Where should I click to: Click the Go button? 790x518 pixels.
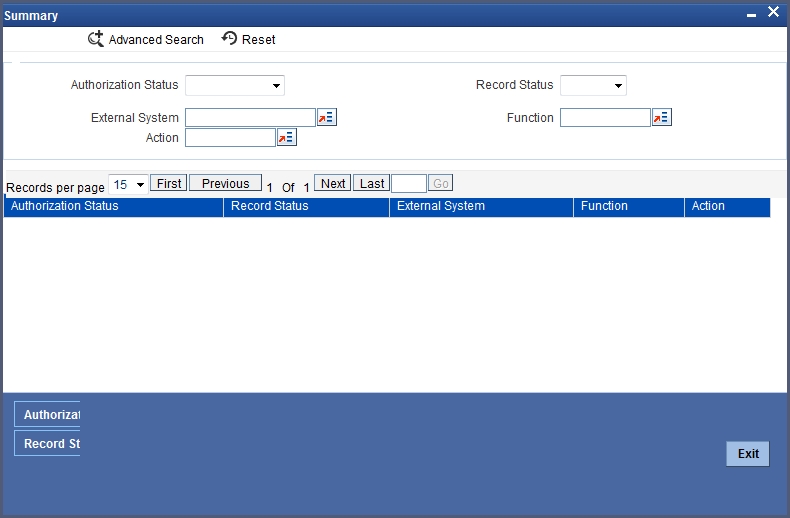point(440,183)
